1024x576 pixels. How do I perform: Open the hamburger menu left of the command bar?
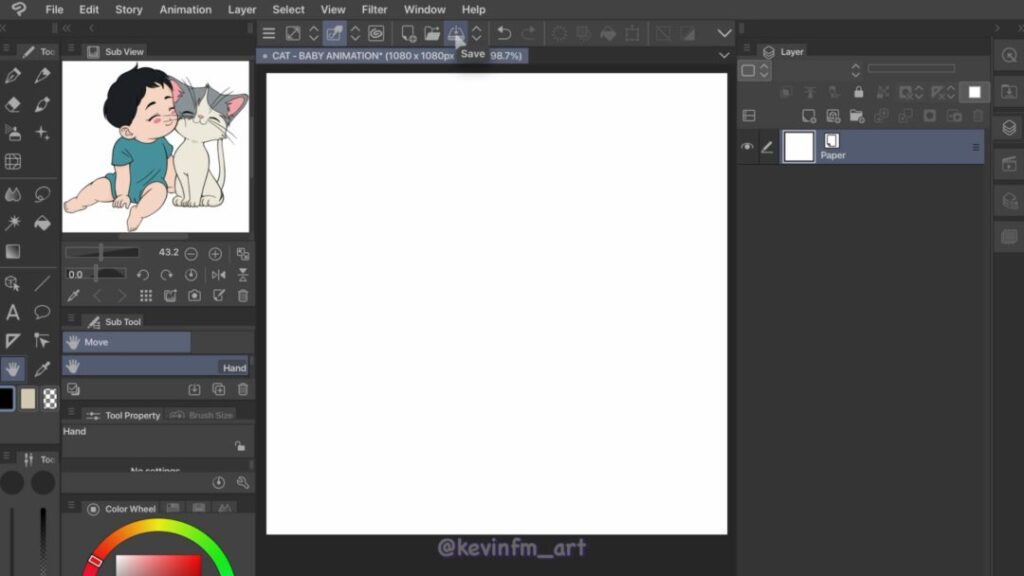(x=269, y=34)
